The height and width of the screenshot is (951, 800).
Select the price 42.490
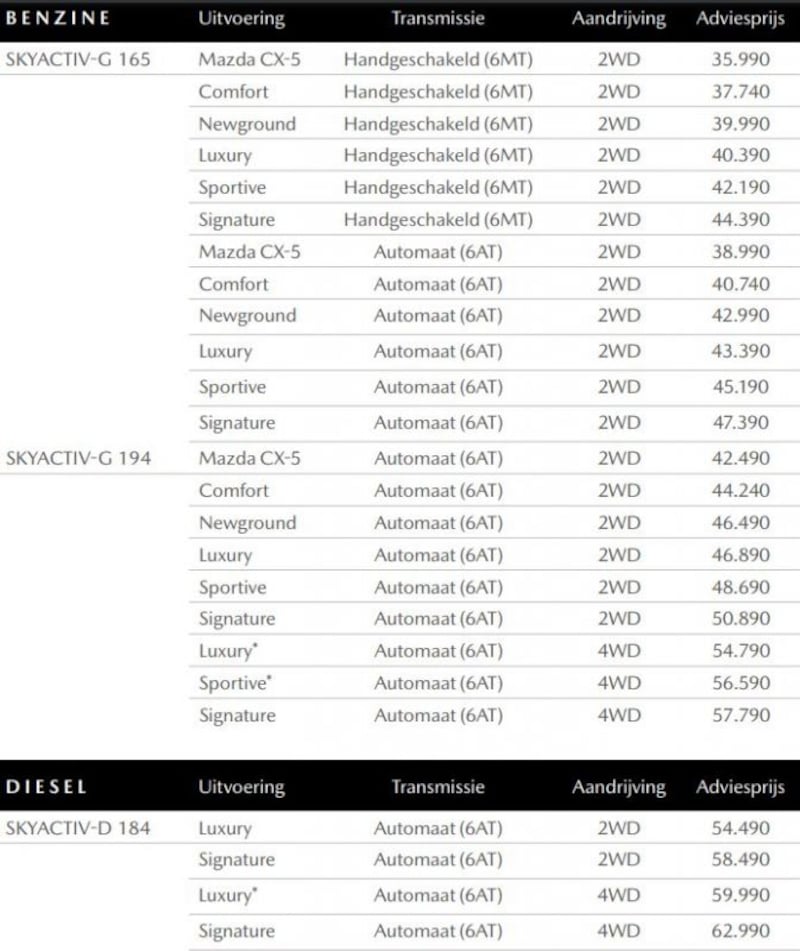point(741,459)
